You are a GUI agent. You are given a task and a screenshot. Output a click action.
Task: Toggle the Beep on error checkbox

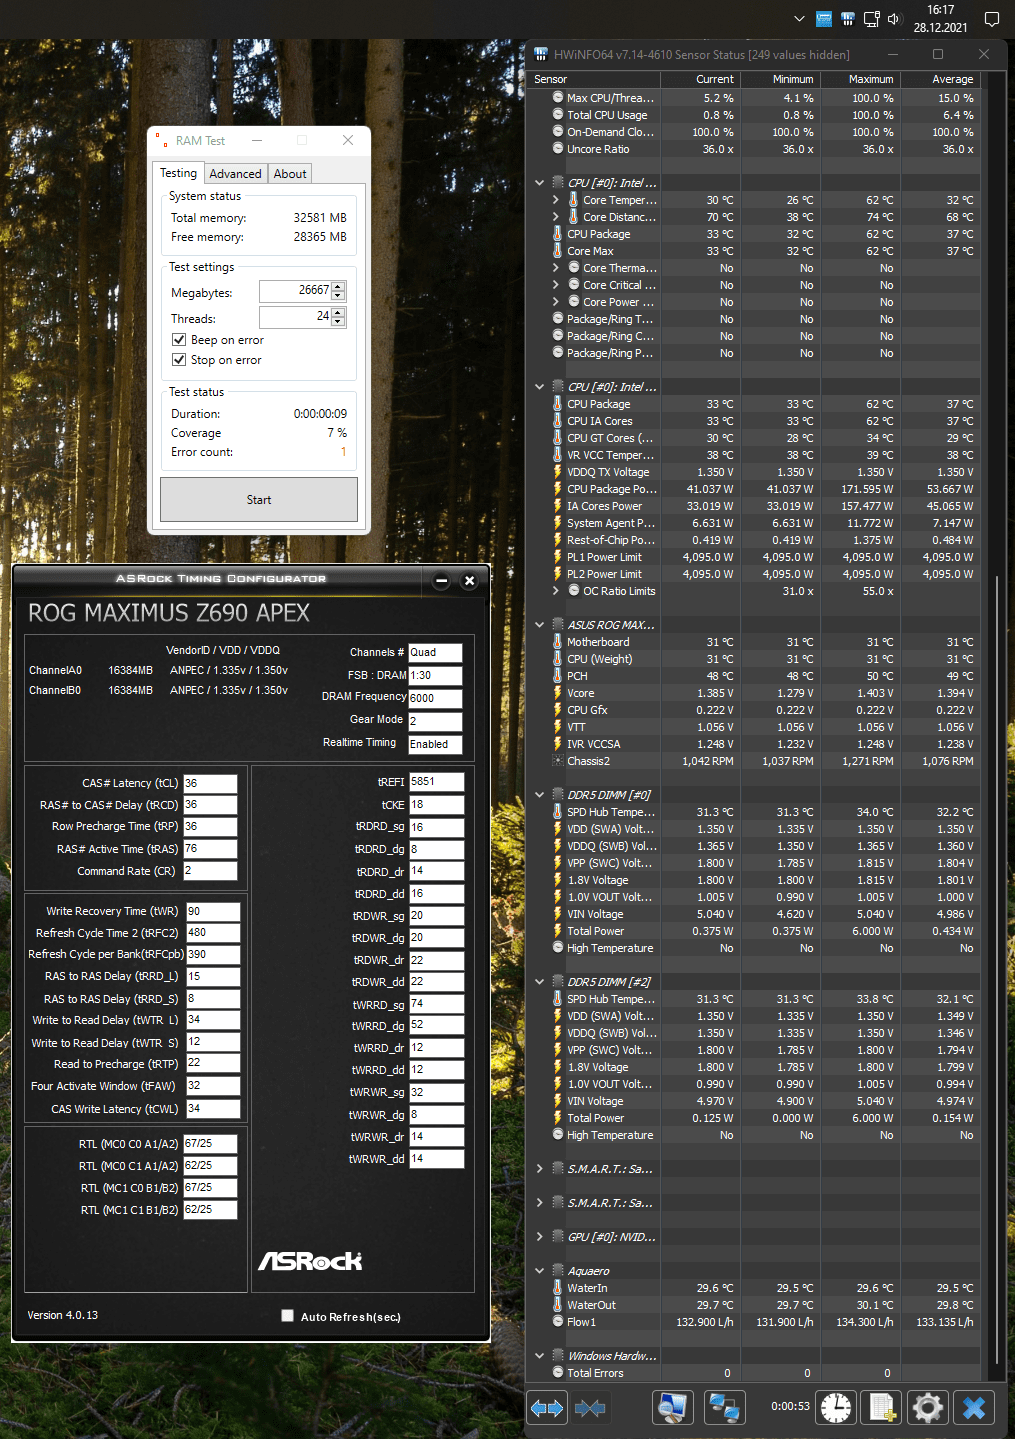tap(179, 340)
